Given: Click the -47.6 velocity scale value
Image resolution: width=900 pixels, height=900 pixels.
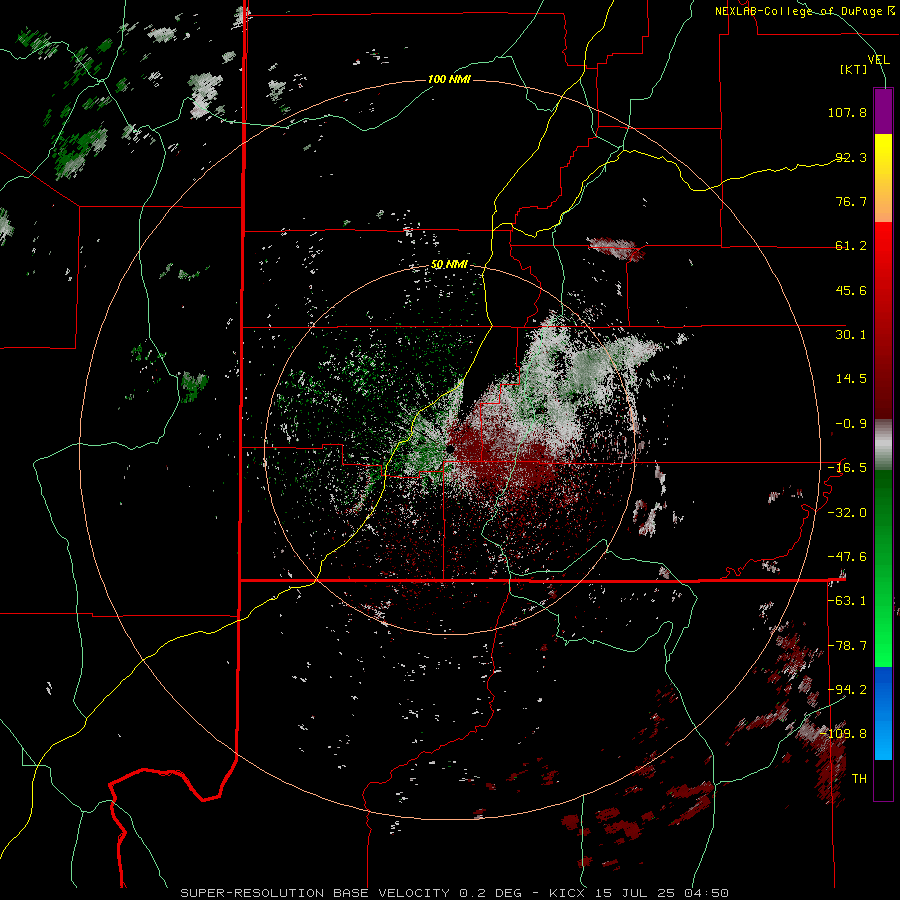Looking at the screenshot, I should coord(847,557).
